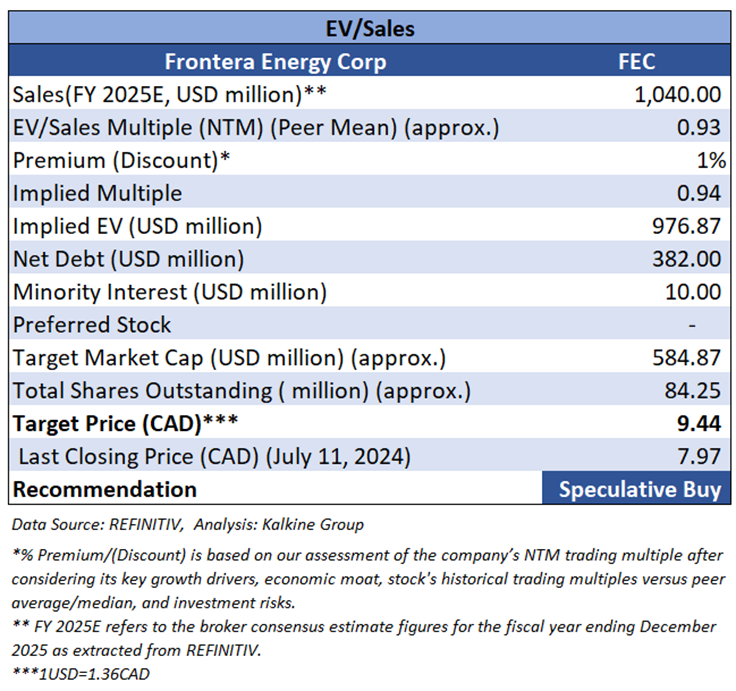Select the Frontera Energy Corp header cell
The image size is (736, 691).
[x=276, y=61]
